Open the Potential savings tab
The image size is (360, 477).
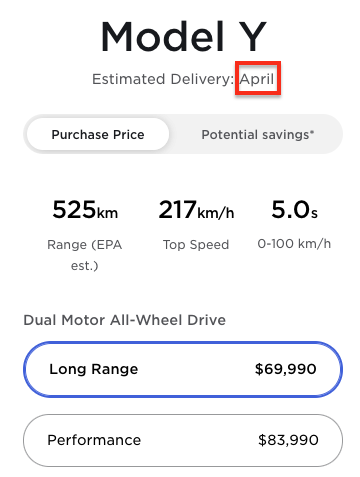[258, 134]
